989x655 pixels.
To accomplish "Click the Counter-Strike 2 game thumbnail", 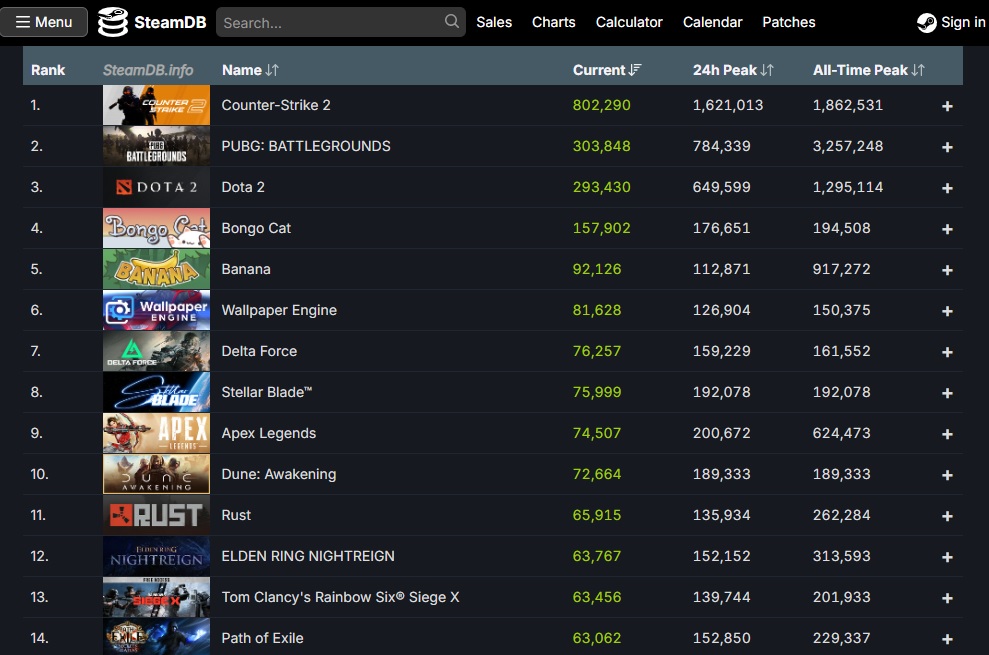I will pyautogui.click(x=156, y=105).
